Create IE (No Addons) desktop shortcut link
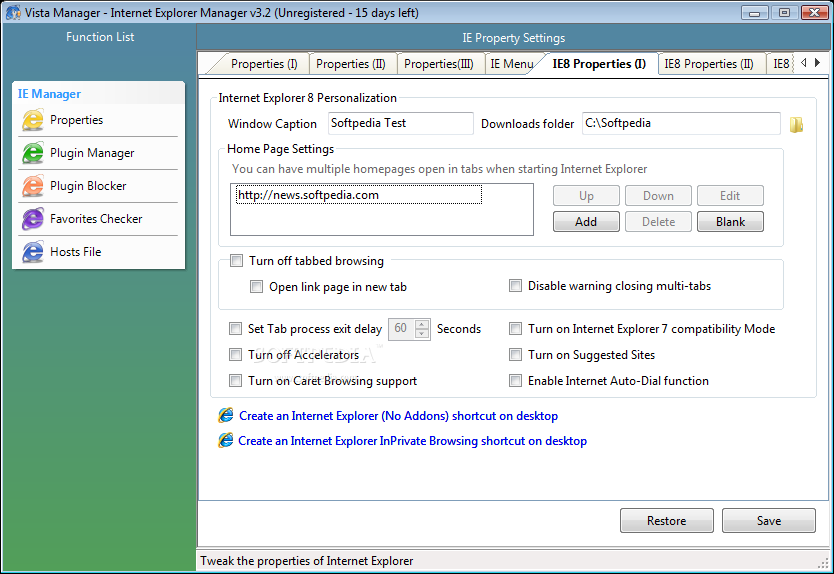 point(398,416)
